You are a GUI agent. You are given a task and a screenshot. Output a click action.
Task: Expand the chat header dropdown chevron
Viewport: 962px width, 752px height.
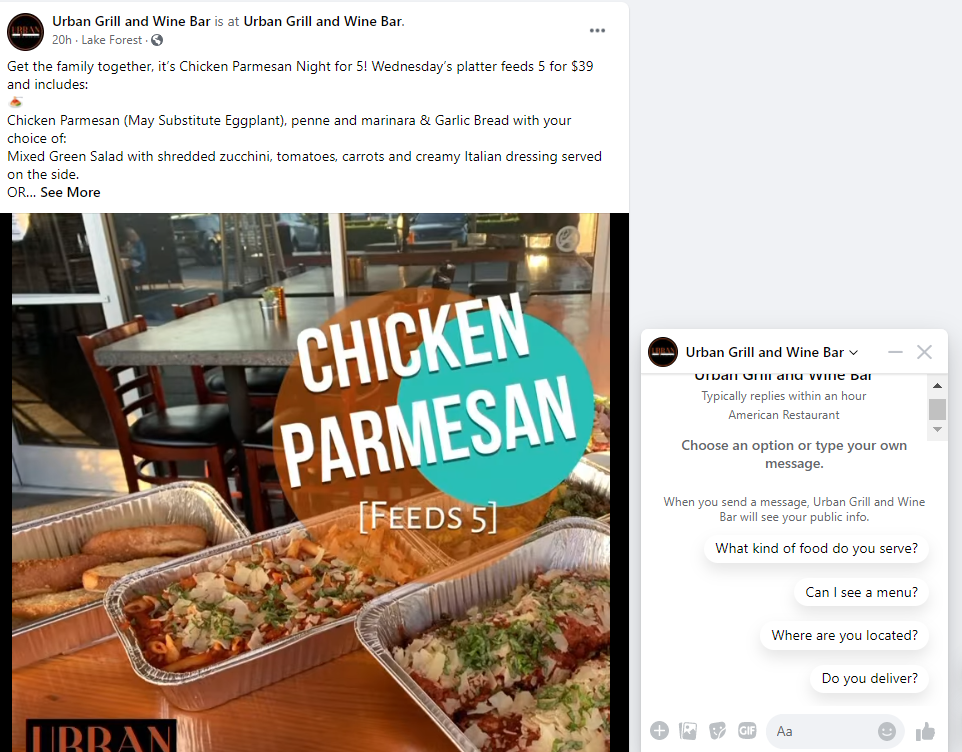coord(853,352)
